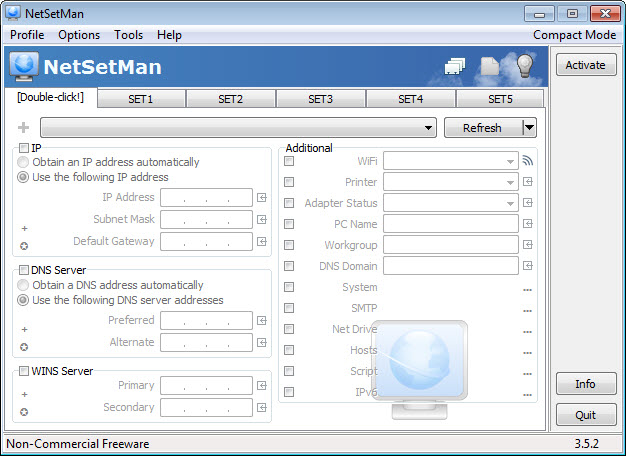Click the light bulb tips icon
626x456 pixels.
(x=525, y=65)
